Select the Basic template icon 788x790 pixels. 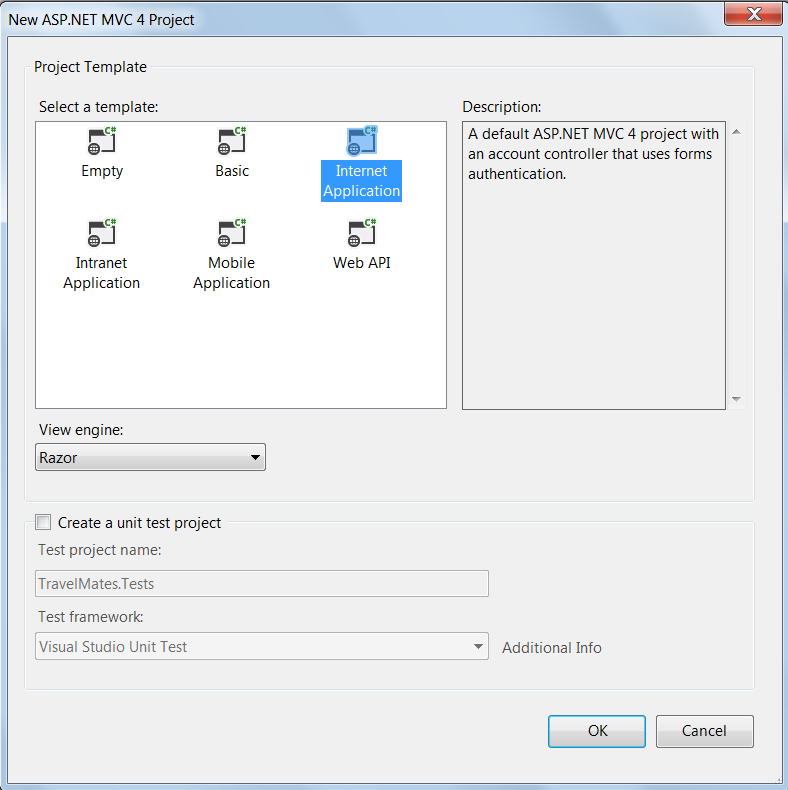pyautogui.click(x=232, y=141)
